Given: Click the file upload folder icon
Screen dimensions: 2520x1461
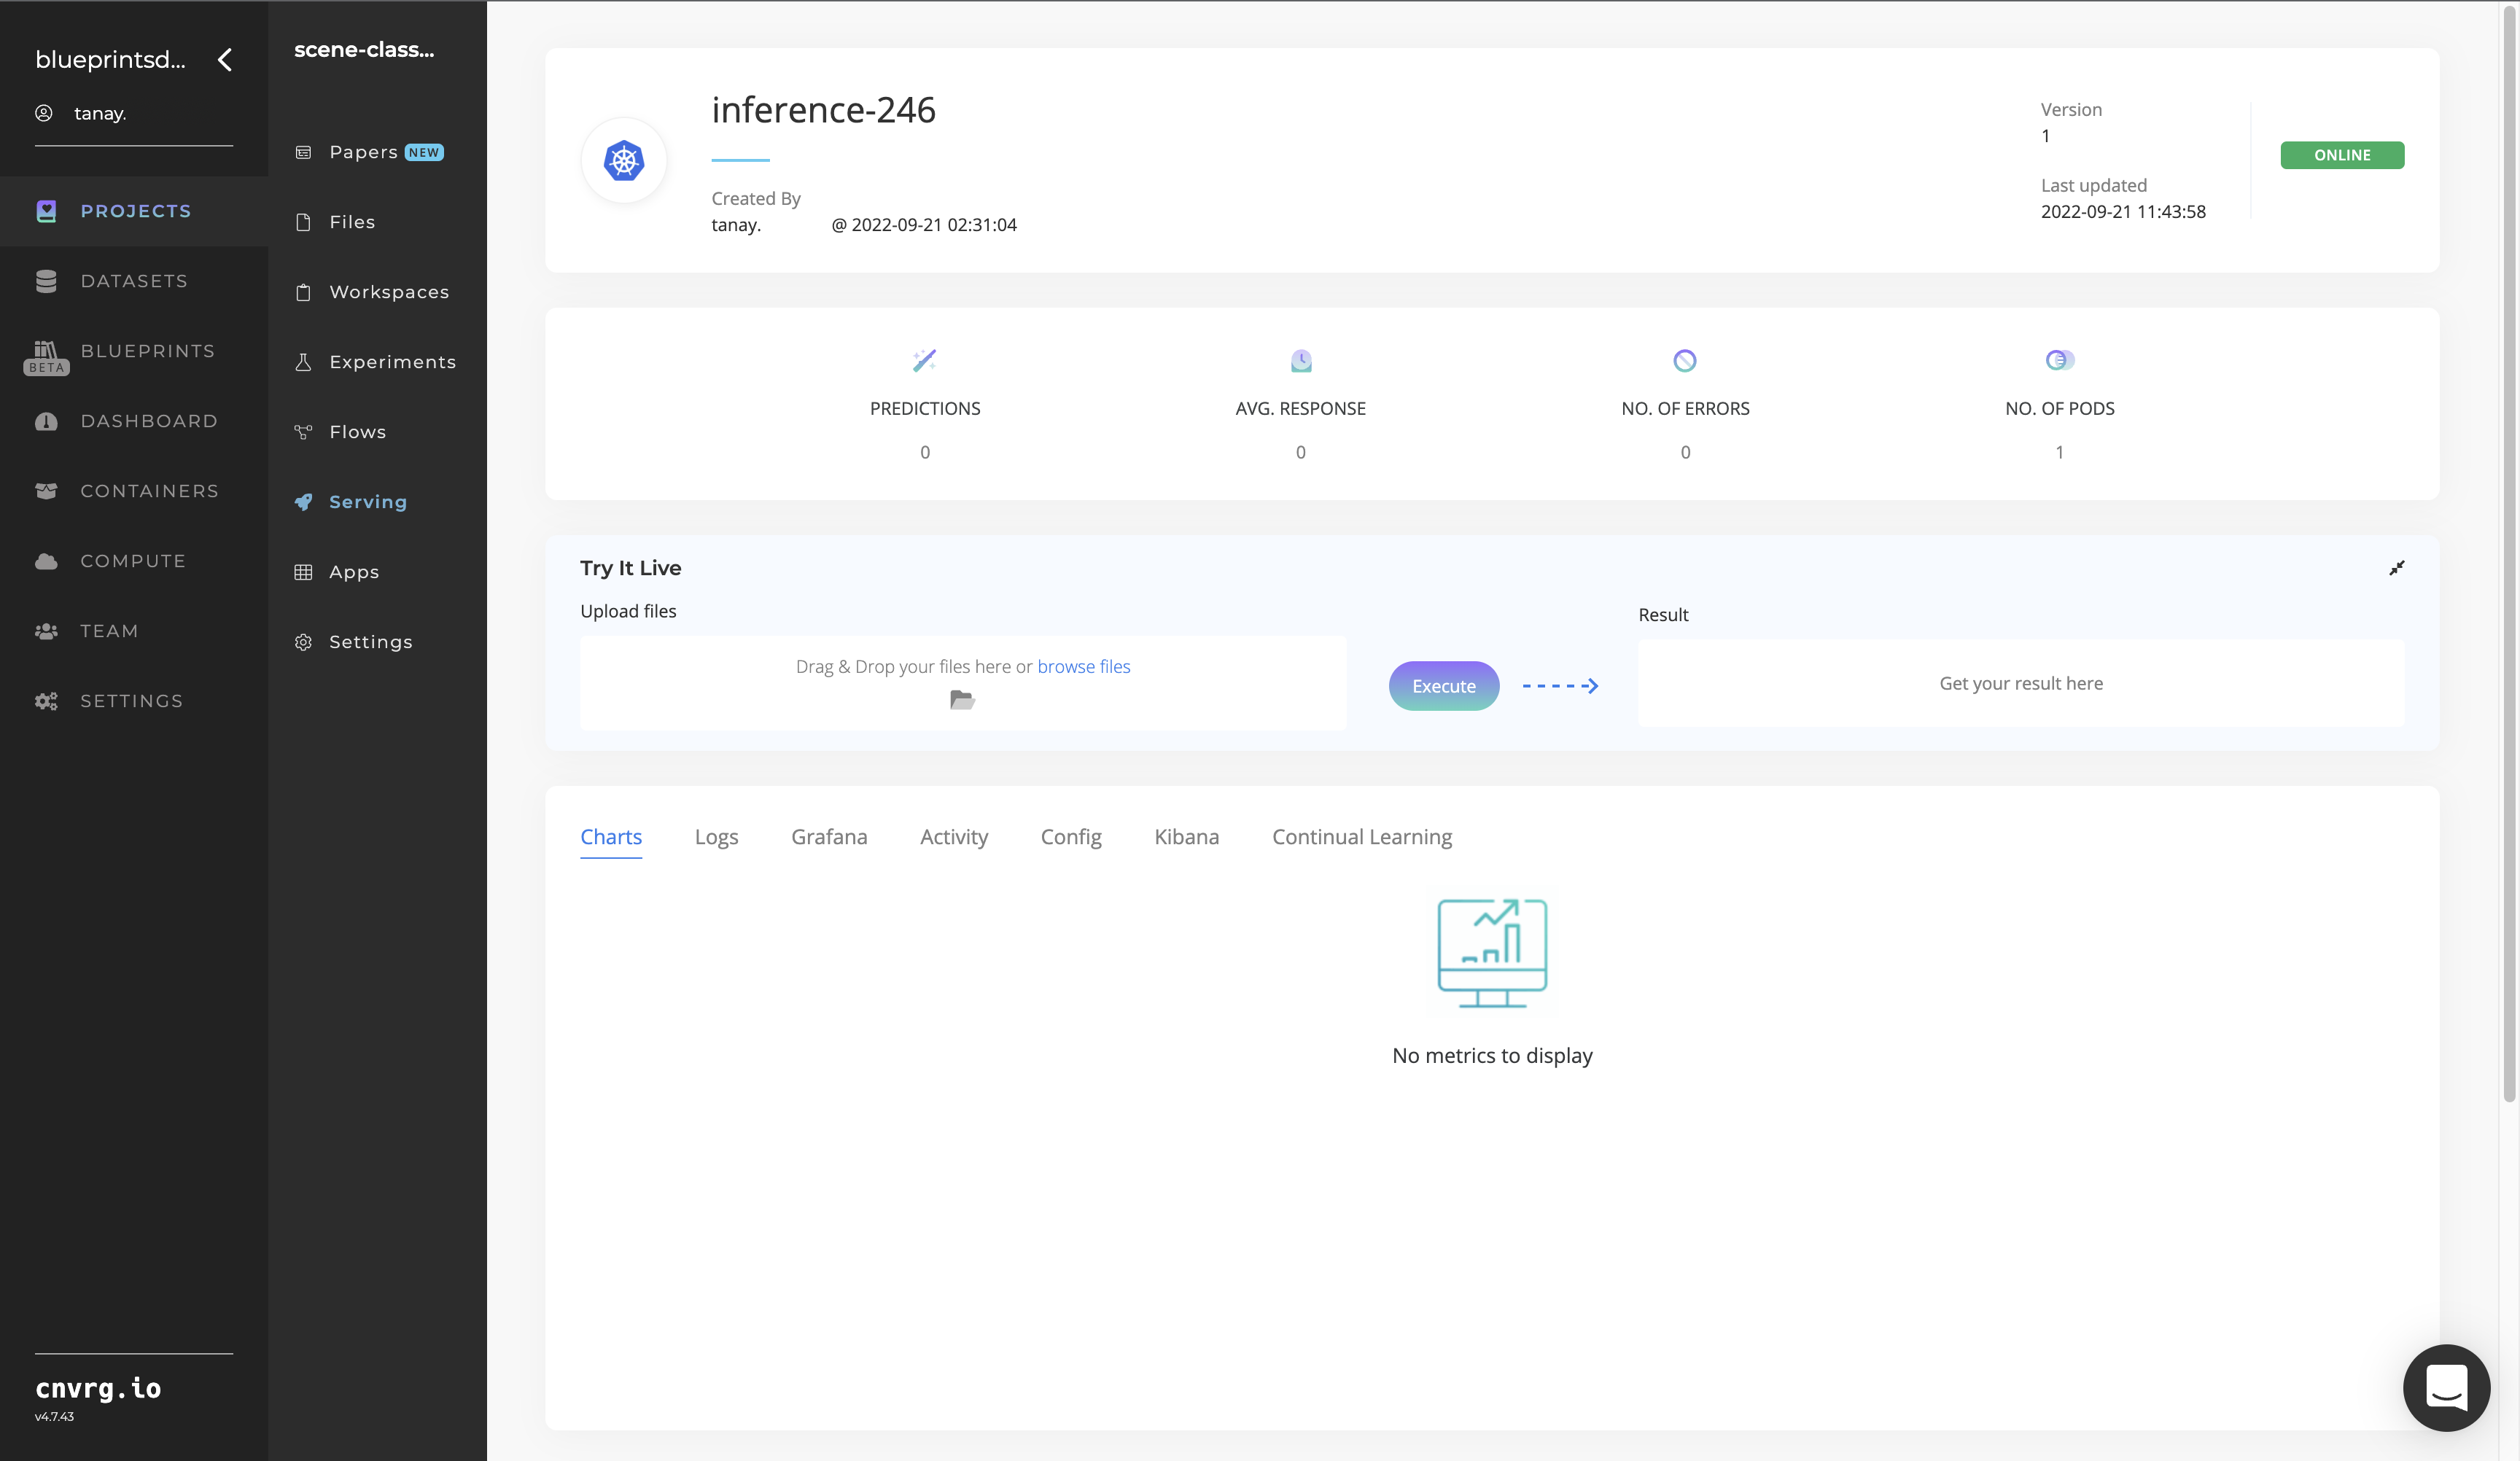Looking at the screenshot, I should tap(962, 699).
